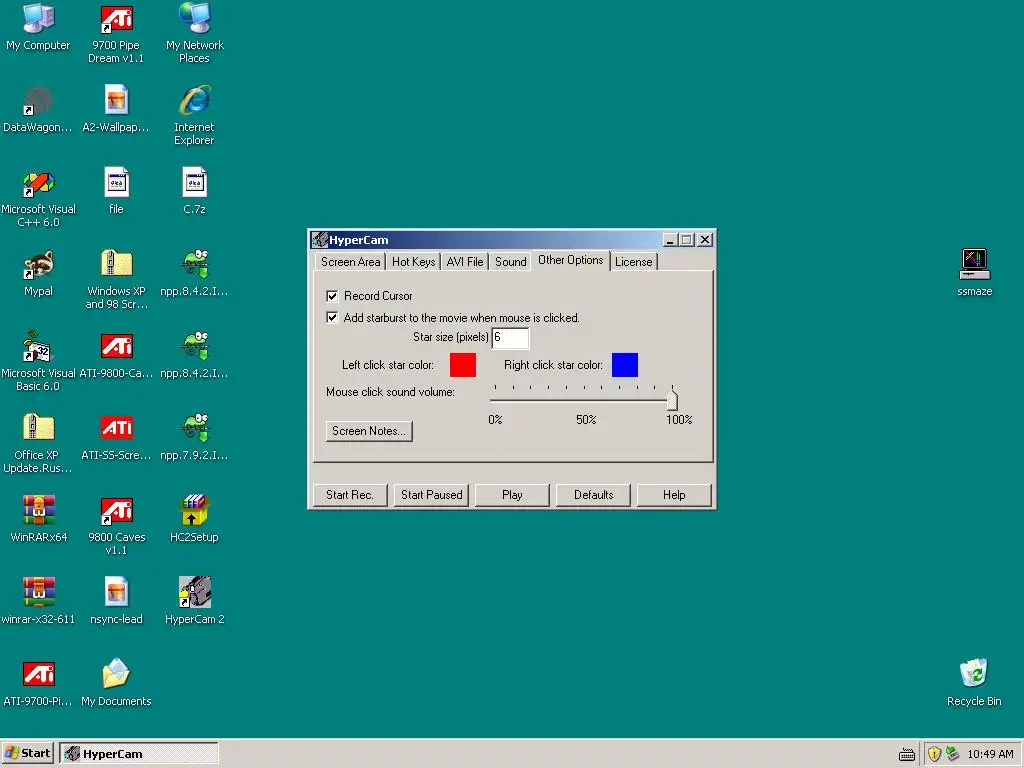Viewport: 1024px width, 768px height.
Task: Open My Network Places icon
Action: [195, 34]
